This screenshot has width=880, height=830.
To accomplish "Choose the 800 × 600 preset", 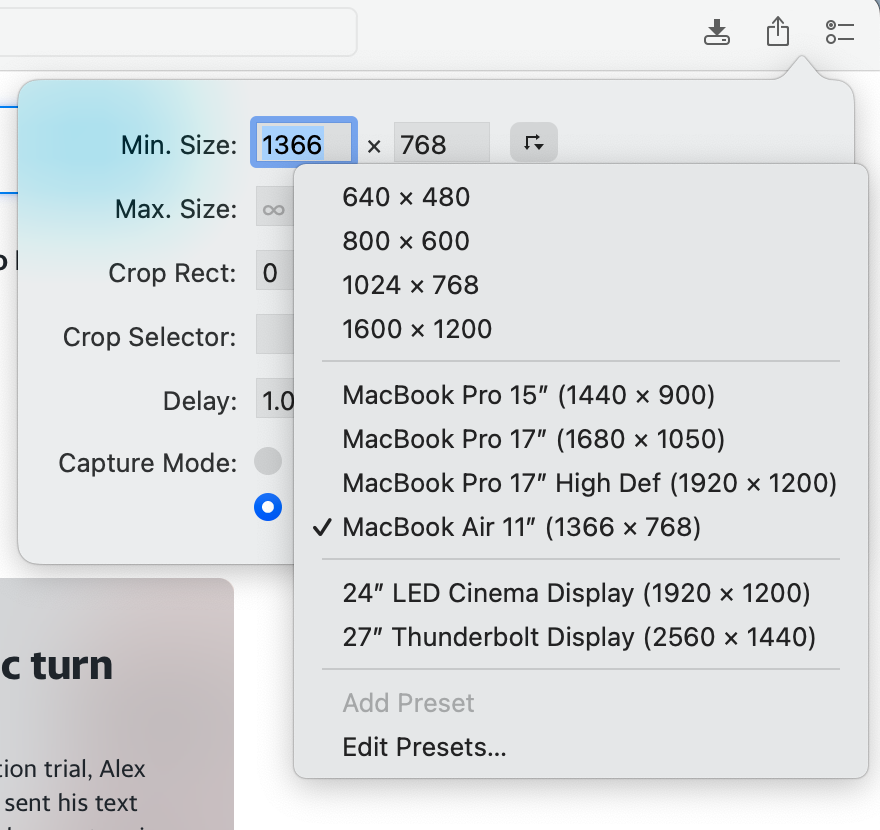I will [x=581, y=241].
